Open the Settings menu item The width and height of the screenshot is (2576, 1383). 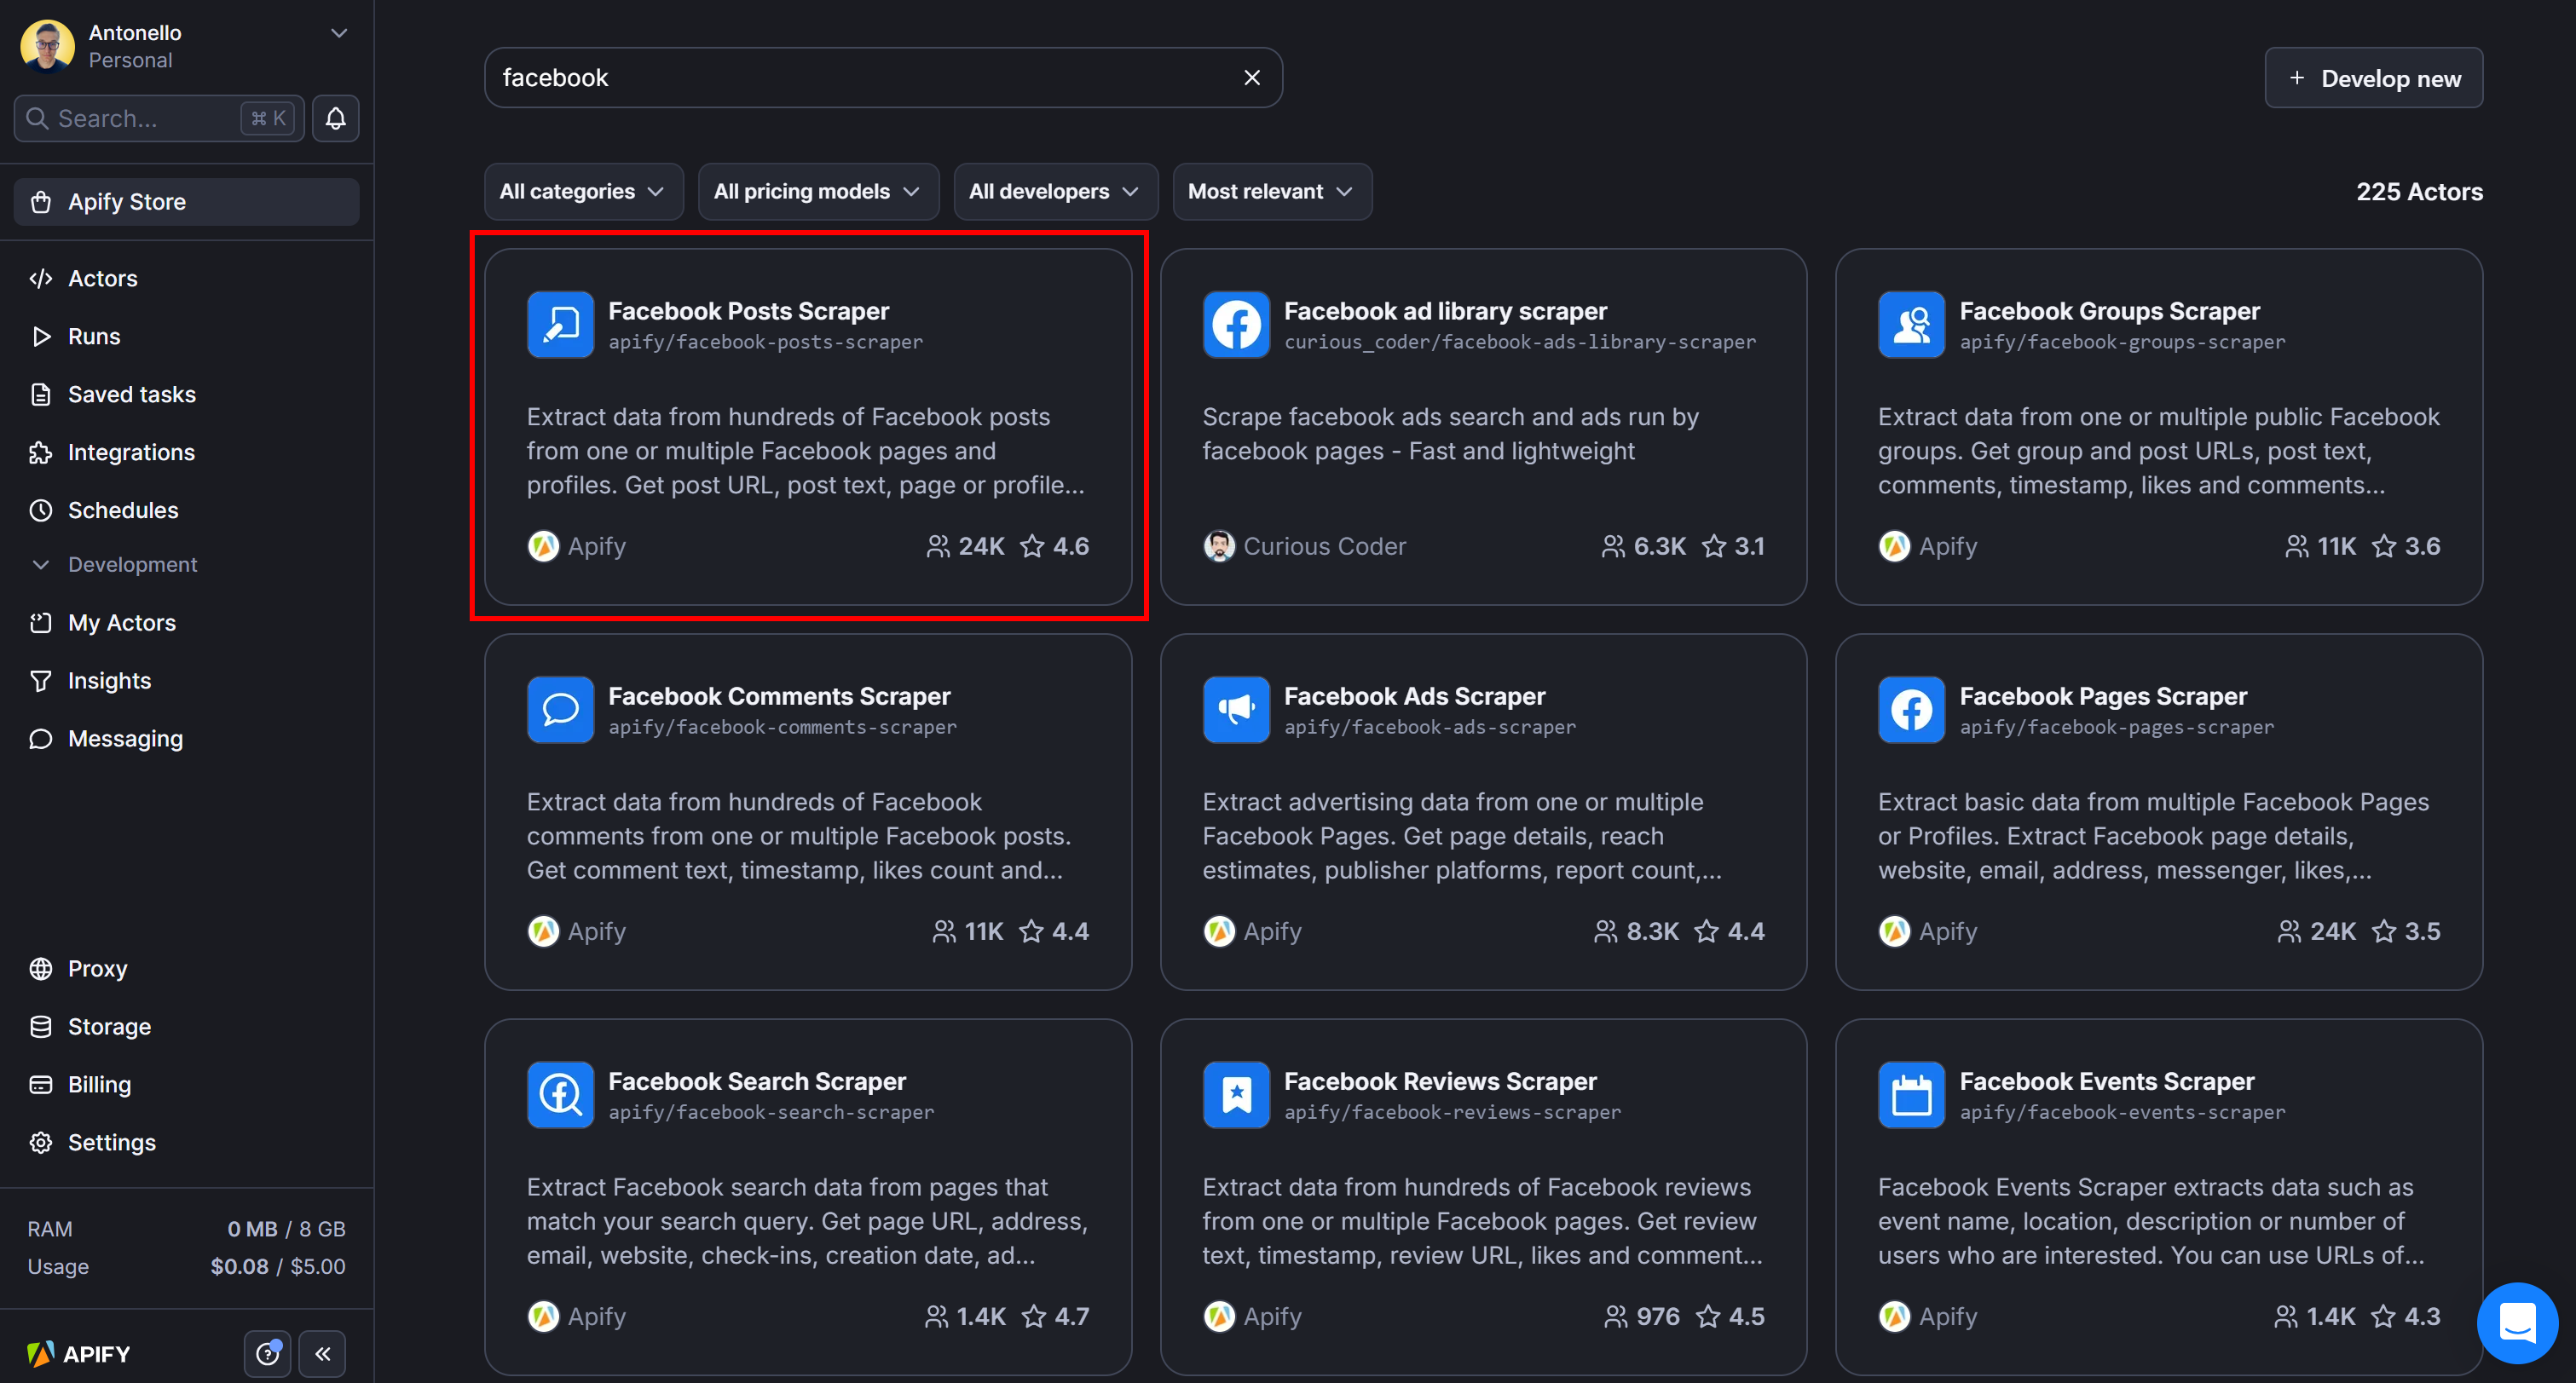[x=111, y=1142]
